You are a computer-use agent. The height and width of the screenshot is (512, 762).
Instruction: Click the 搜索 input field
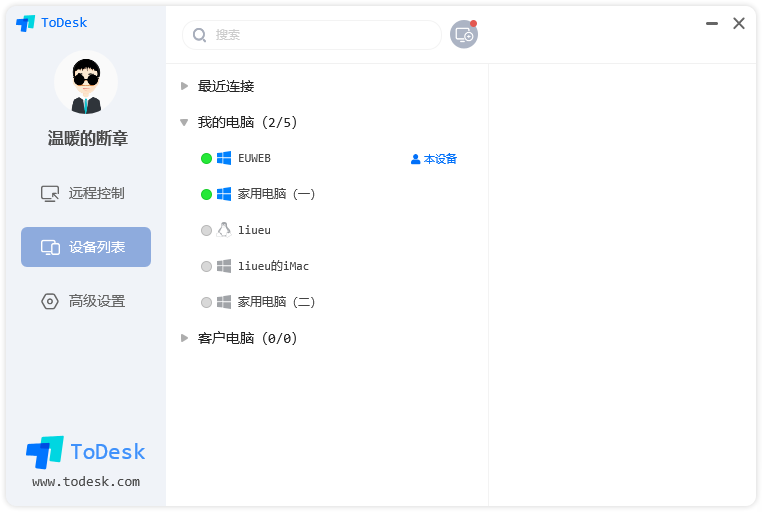[x=312, y=35]
